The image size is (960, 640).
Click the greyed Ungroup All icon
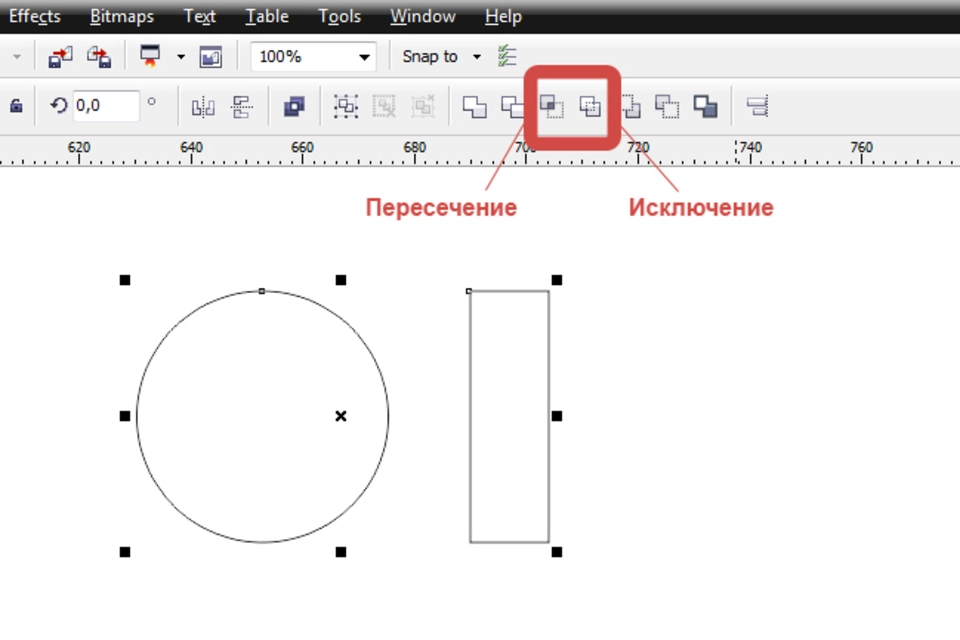point(423,107)
